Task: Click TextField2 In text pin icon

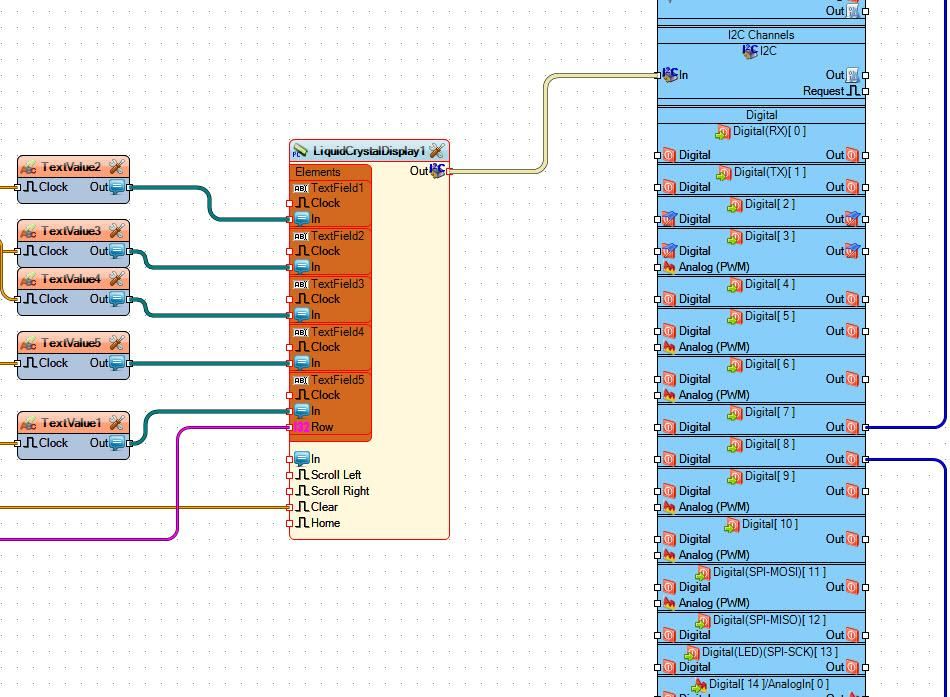Action: tap(302, 267)
